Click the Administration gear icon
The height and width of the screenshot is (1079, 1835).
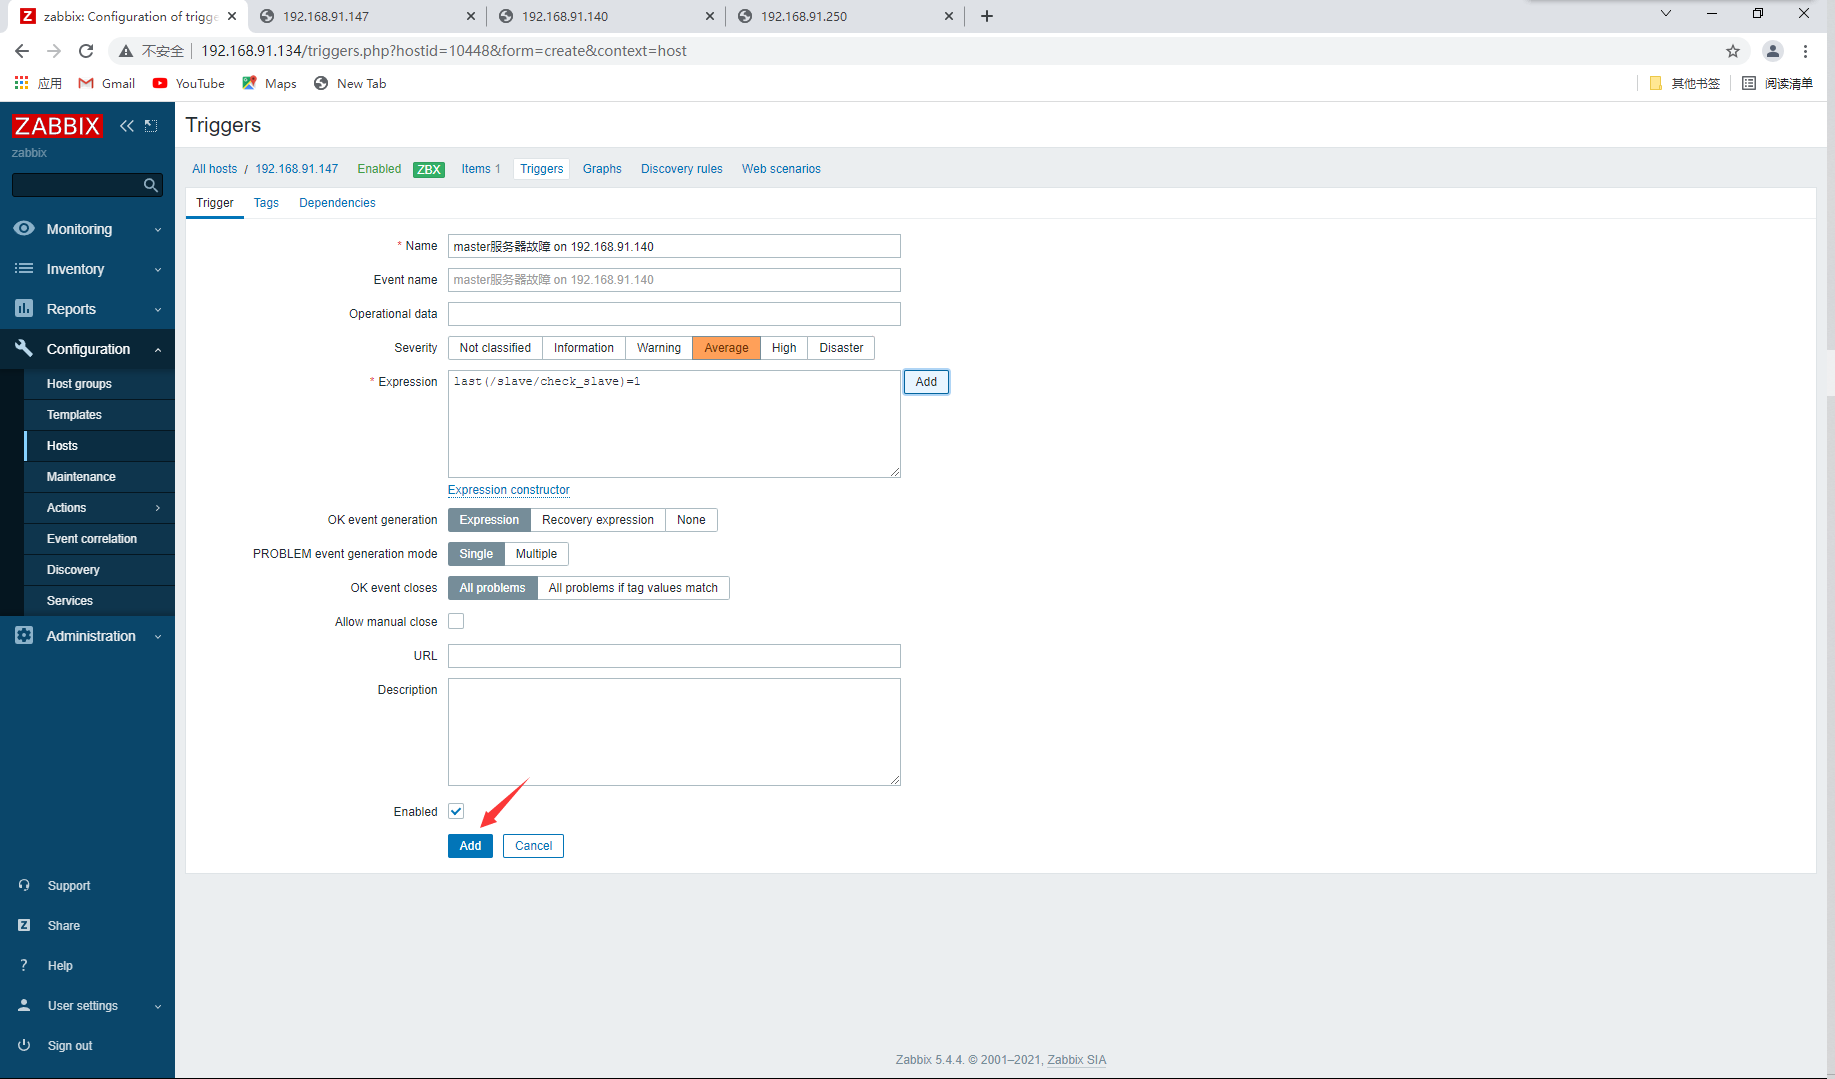click(24, 636)
